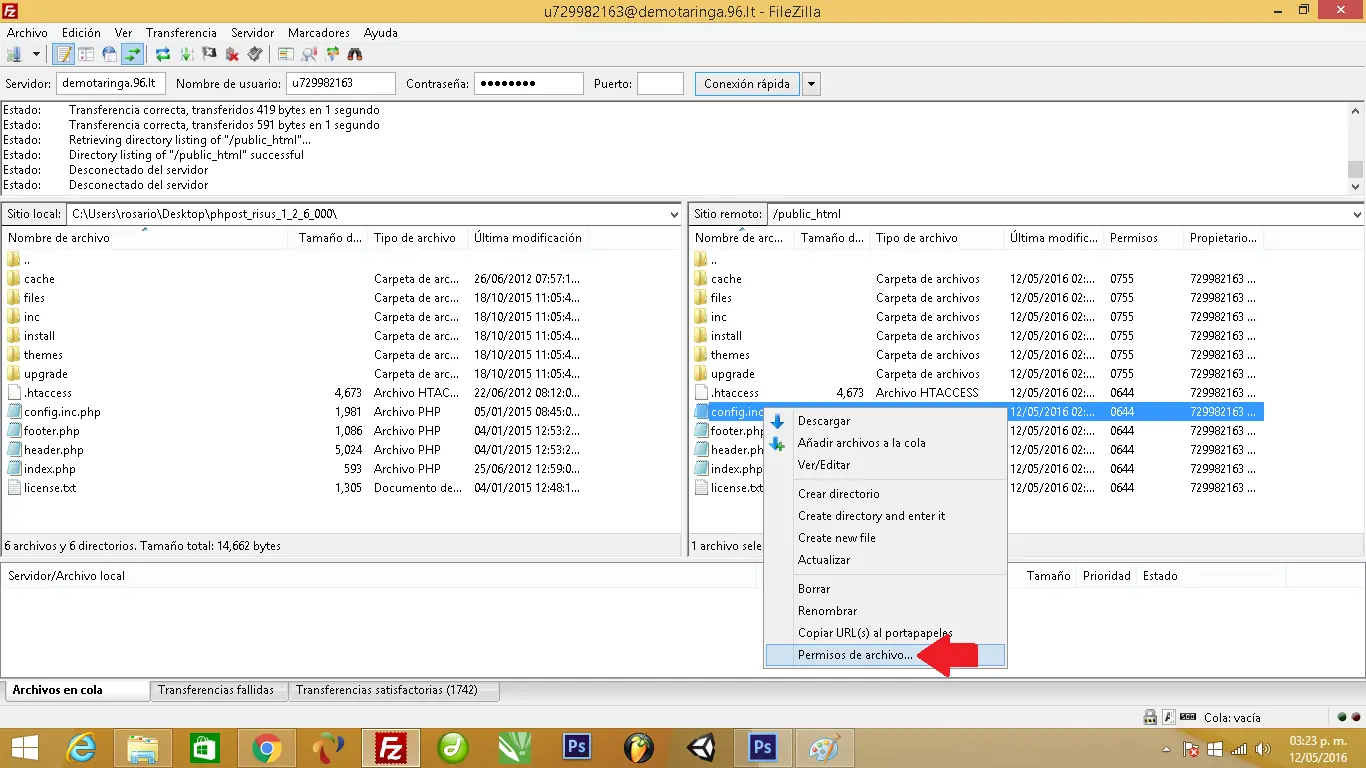Choose Create directory and enter it
The height and width of the screenshot is (768, 1366).
(x=871, y=516)
